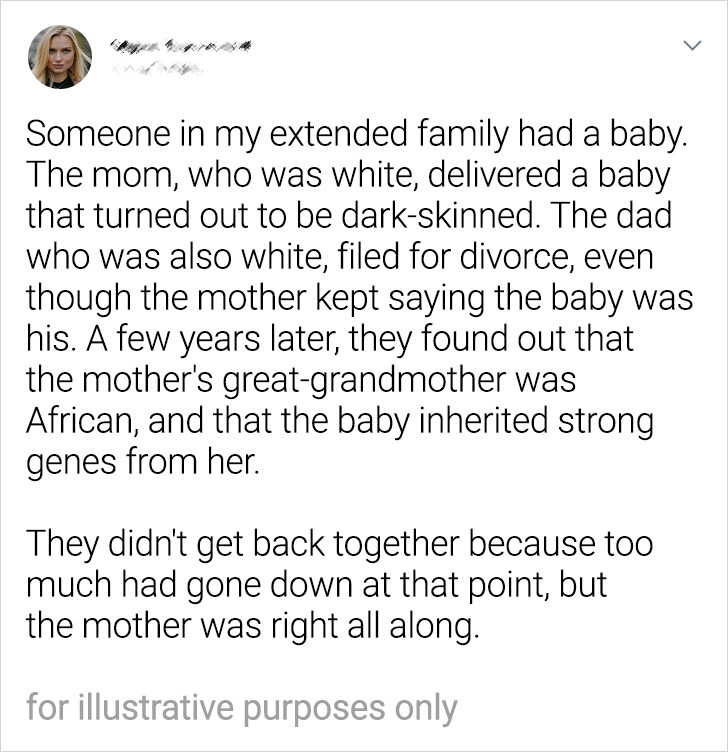Image resolution: width=728 pixels, height=752 pixels.
Task: Open the blurred author handle below name
Action: click(x=157, y=71)
